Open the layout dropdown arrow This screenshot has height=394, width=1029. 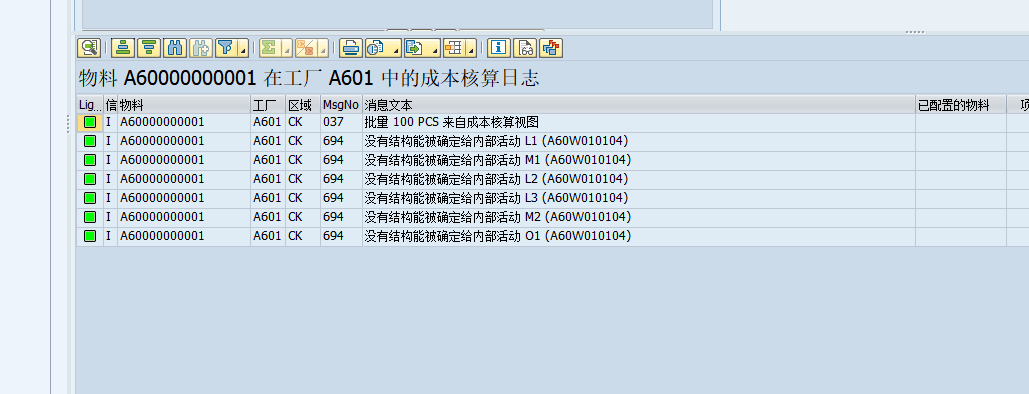pyautogui.click(x=472, y=49)
